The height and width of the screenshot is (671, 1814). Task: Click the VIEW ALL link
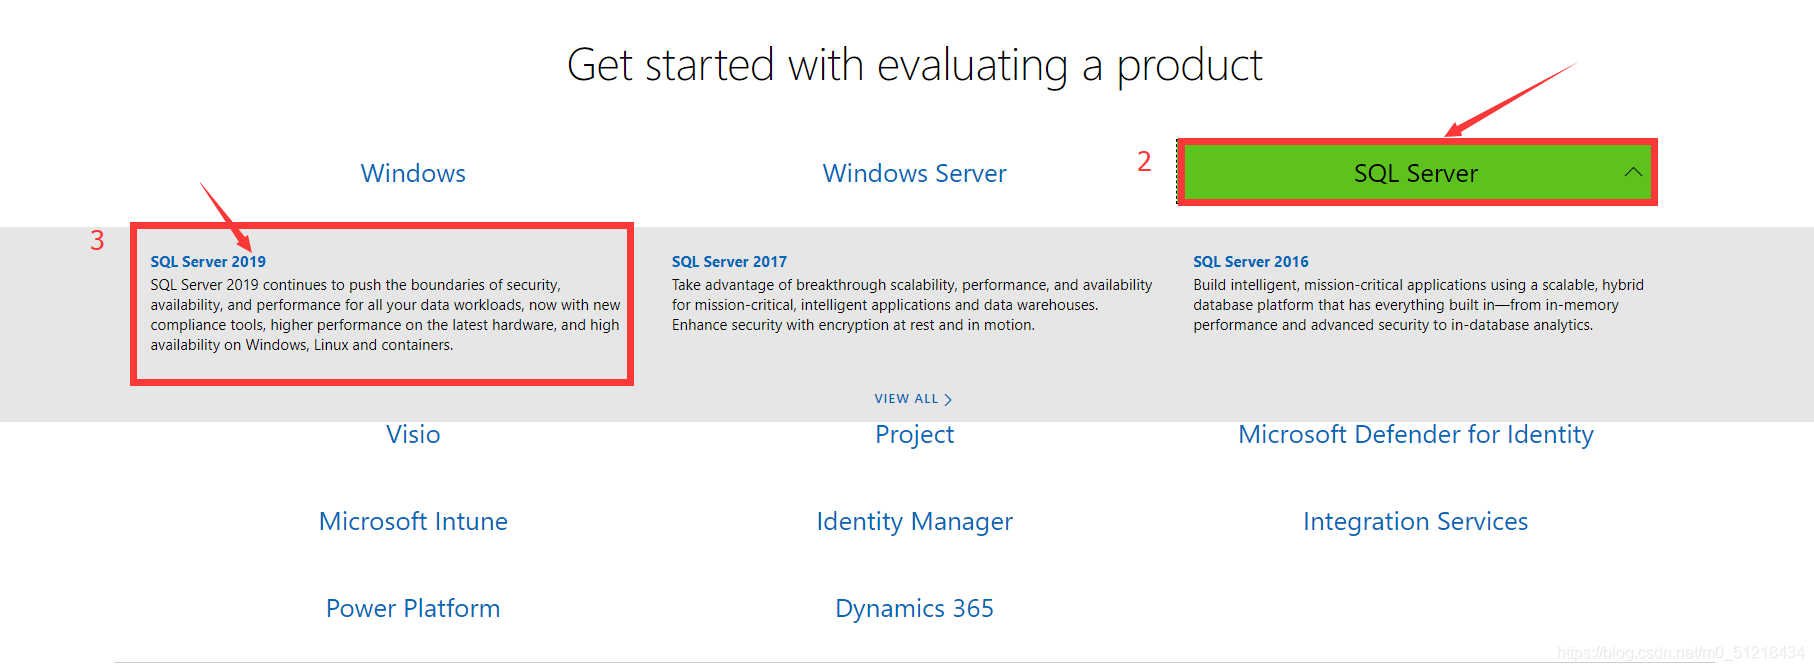[906, 399]
